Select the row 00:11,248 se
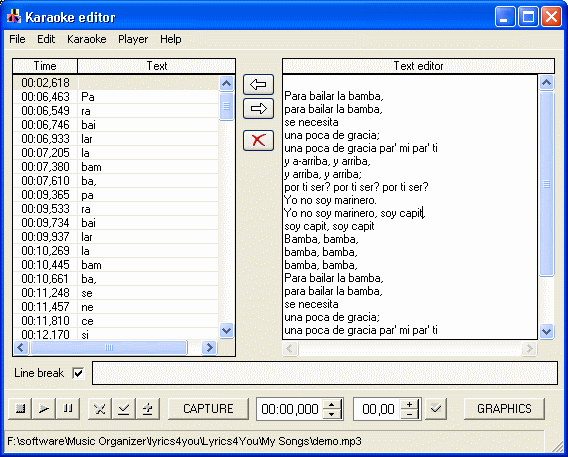This screenshot has width=568, height=457. pos(116,293)
